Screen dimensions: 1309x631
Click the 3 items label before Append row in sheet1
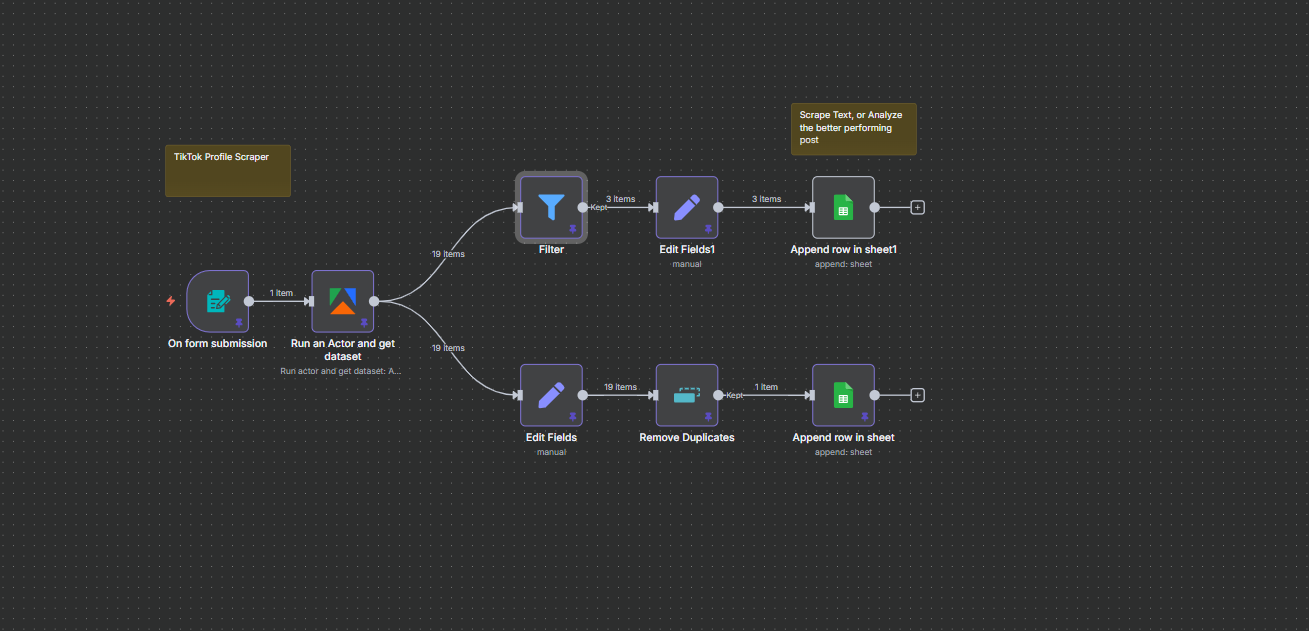tap(766, 199)
